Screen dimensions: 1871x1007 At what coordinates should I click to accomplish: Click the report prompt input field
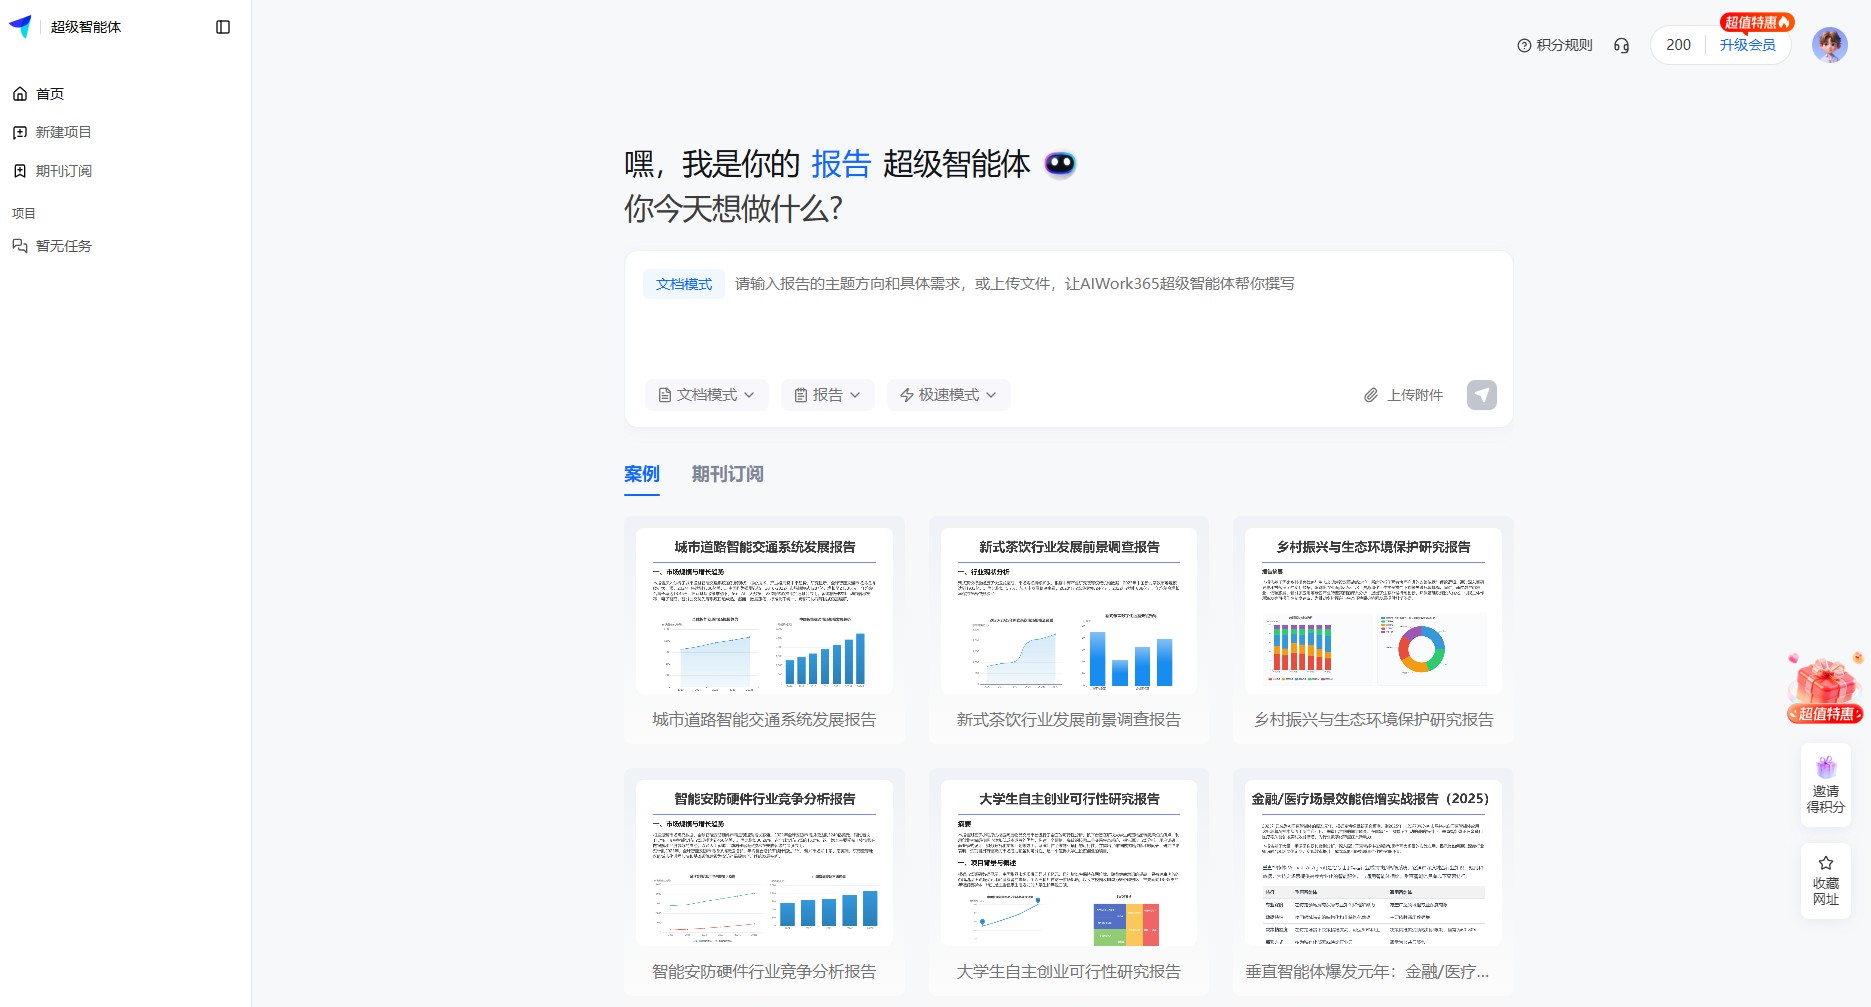tap(1068, 315)
